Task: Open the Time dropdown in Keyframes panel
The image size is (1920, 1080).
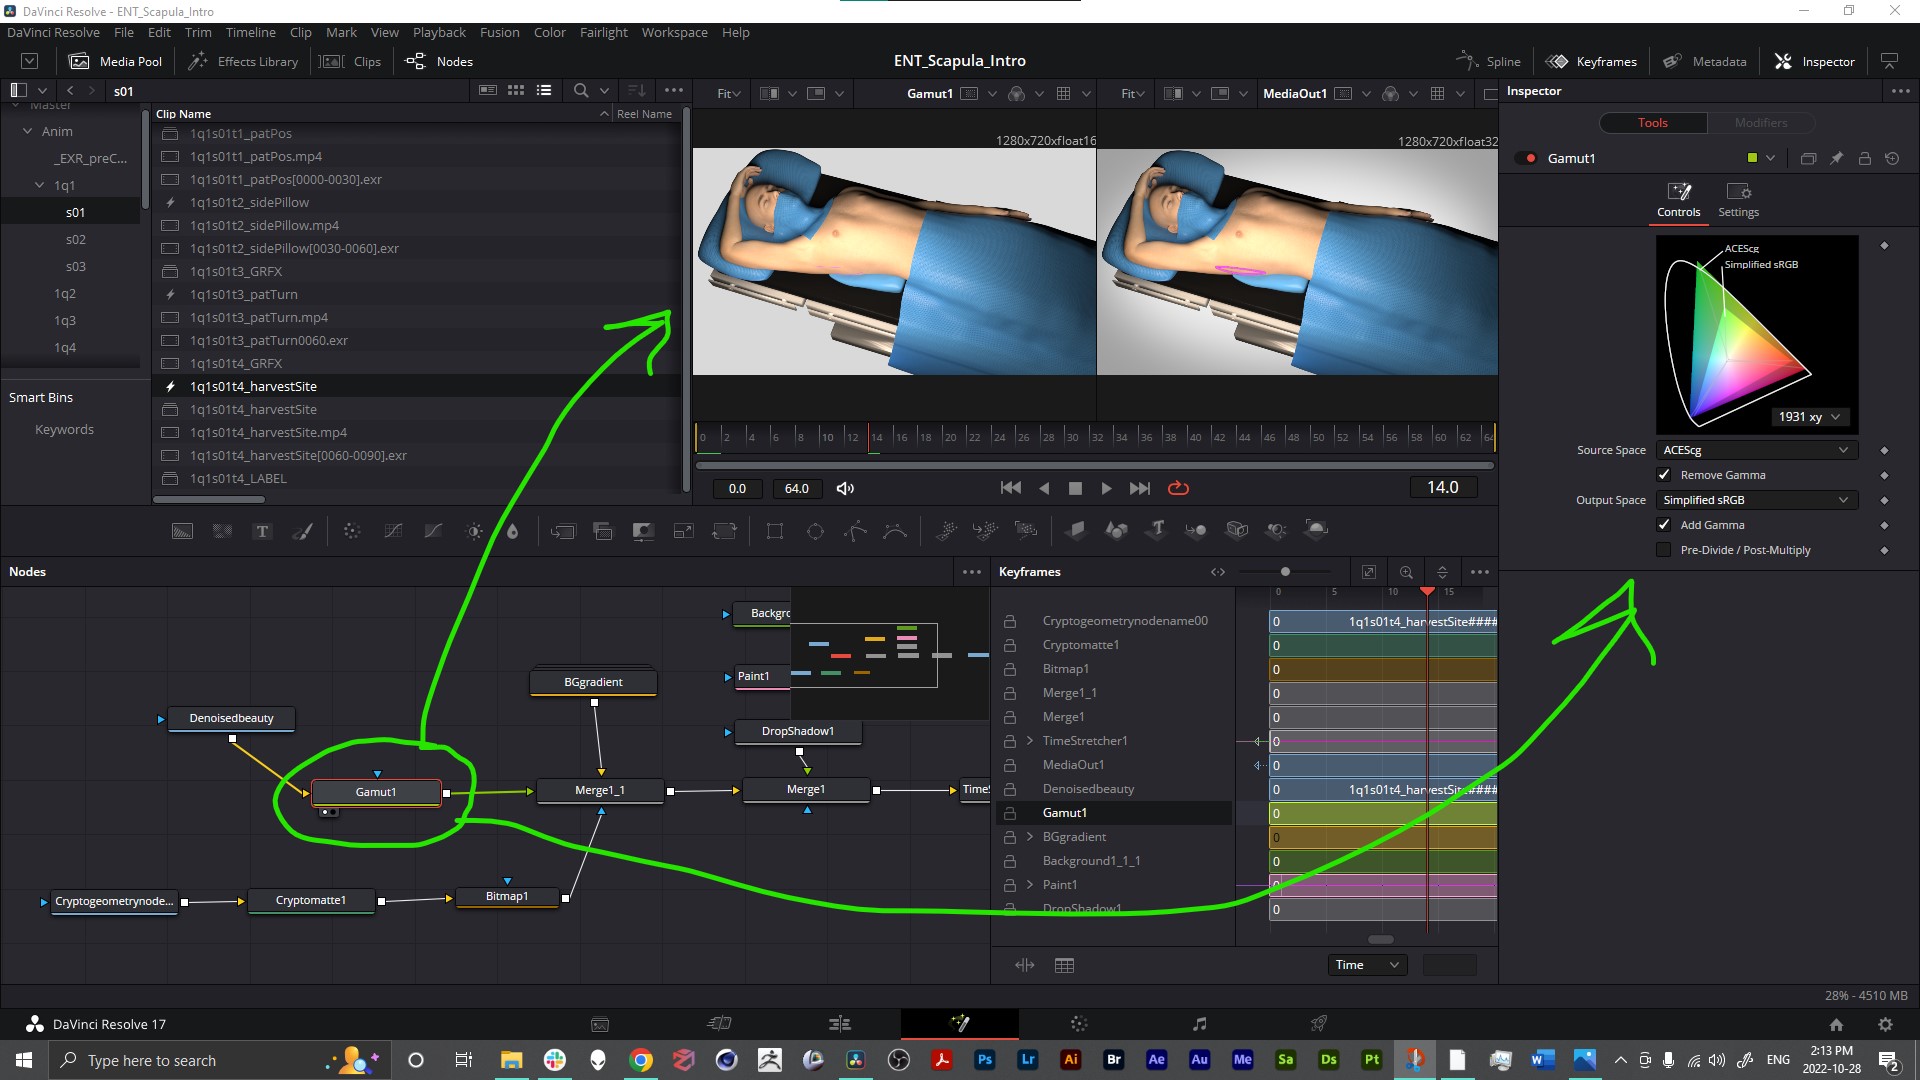Action: 1367,965
